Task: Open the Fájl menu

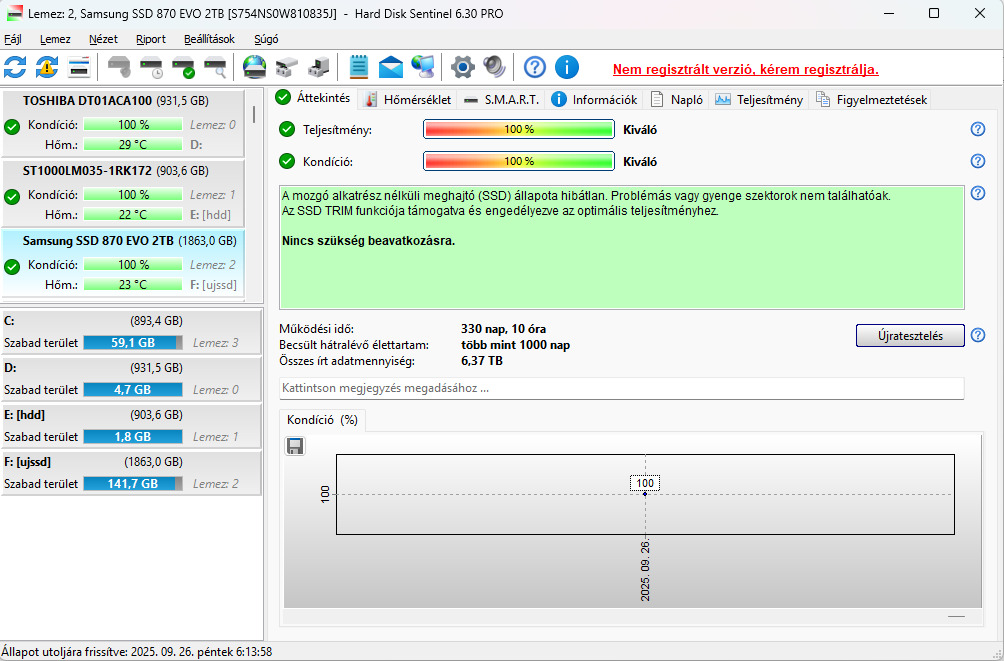Action: click(13, 39)
